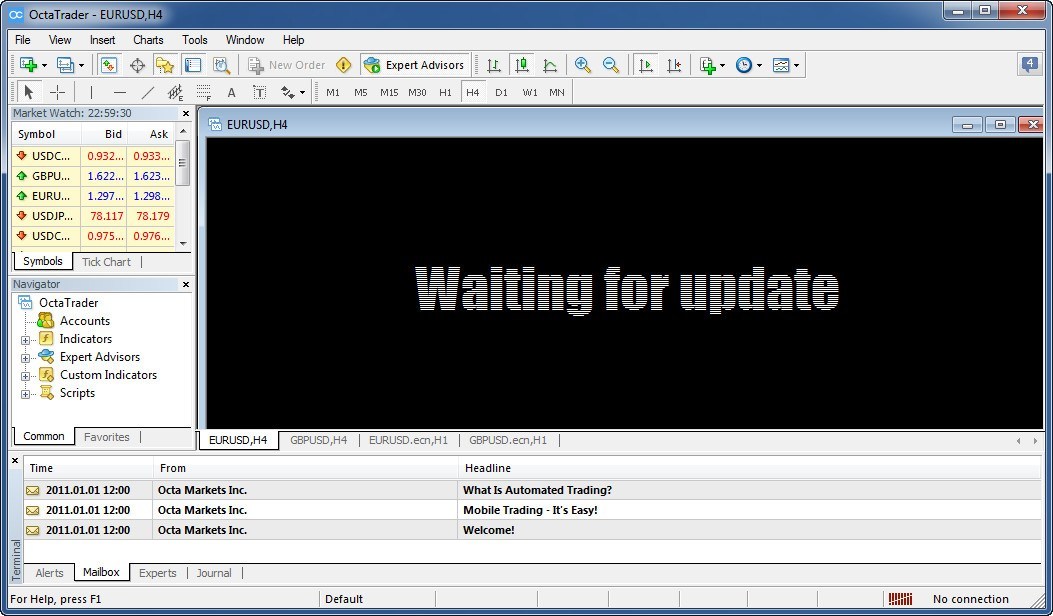Viewport: 1053px width, 616px height.
Task: Set chart timeframe to M15
Action: [390, 91]
